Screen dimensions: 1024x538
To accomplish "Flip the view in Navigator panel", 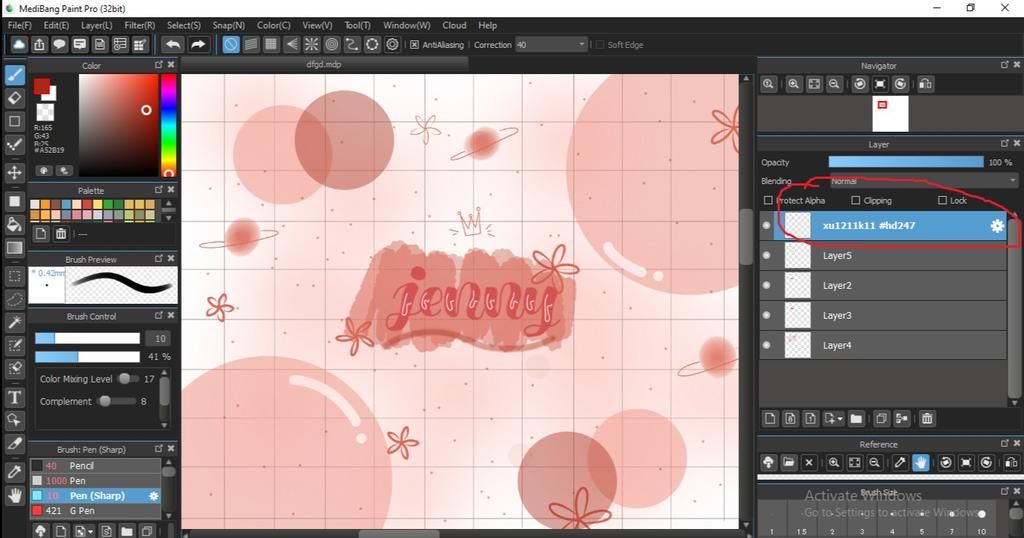I will click(x=925, y=84).
